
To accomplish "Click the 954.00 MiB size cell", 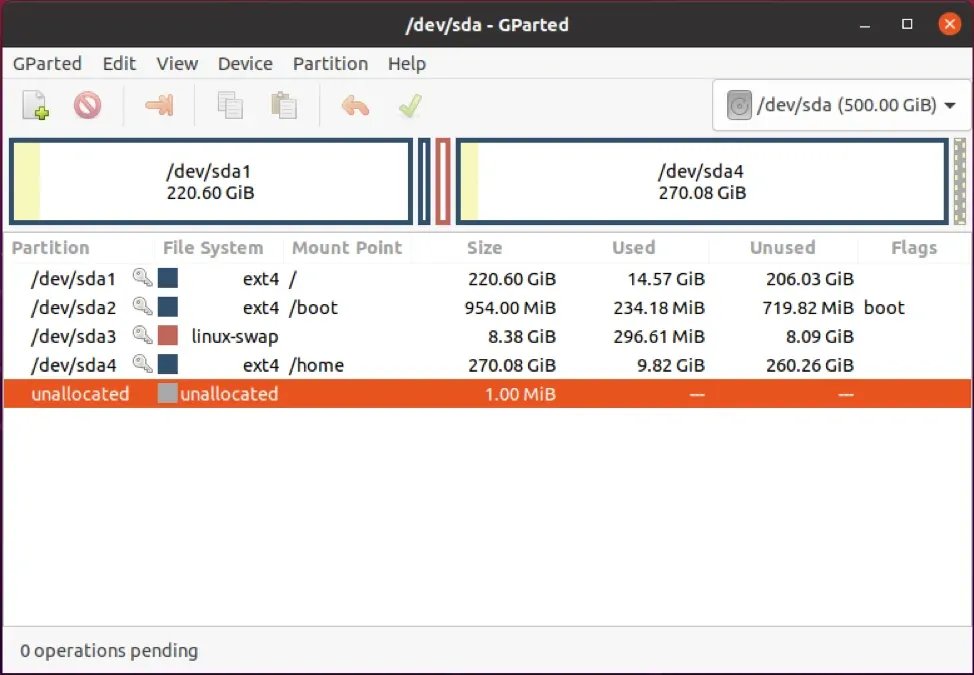I will coord(510,307).
